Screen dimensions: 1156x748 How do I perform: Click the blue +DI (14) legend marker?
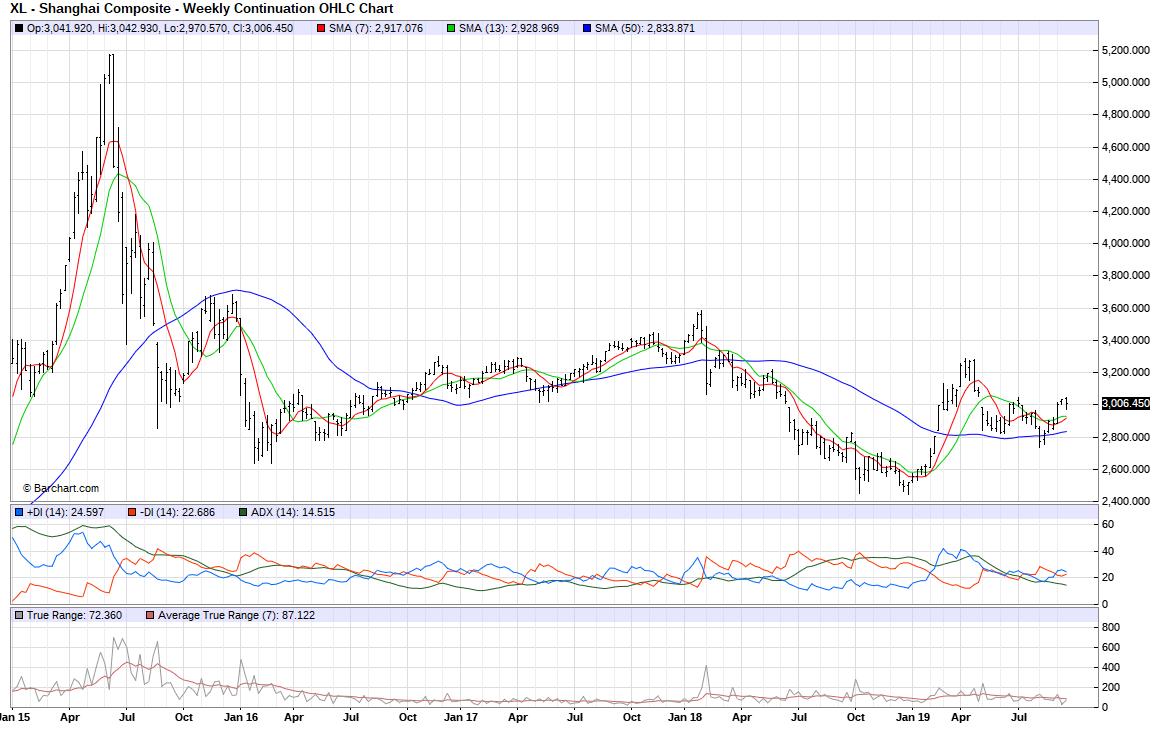(19, 513)
